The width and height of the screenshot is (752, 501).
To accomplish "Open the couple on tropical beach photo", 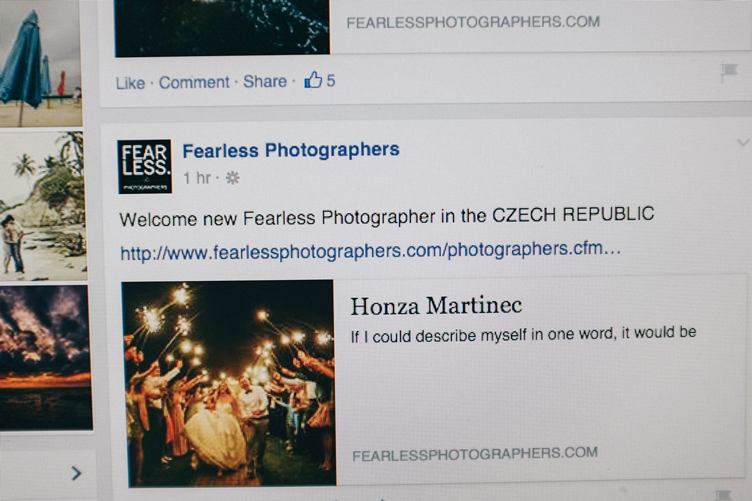I will coord(43,205).
